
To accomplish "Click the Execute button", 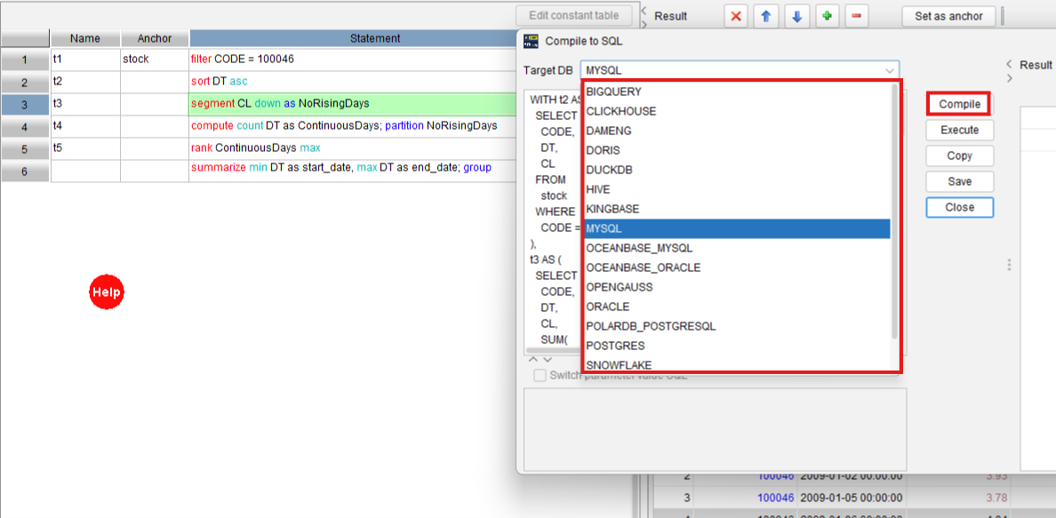I will (x=959, y=130).
